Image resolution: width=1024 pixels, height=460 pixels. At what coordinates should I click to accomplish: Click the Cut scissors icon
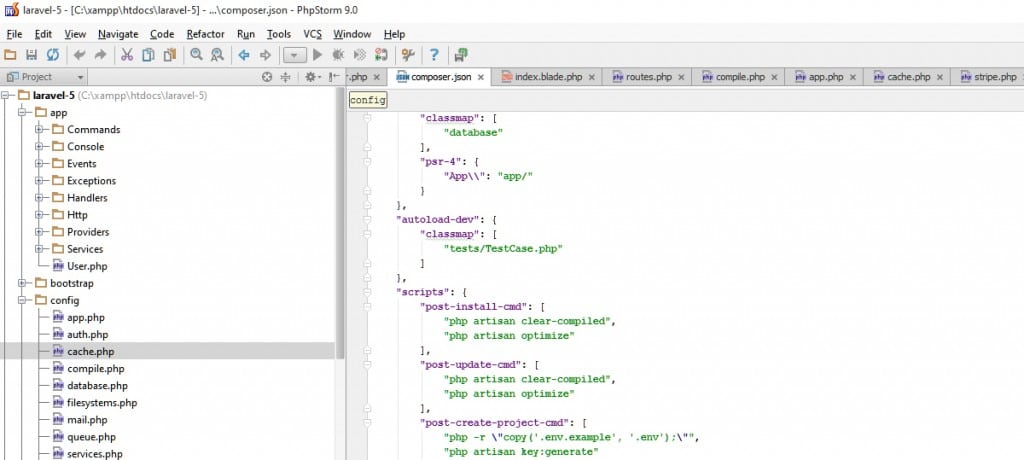[127, 55]
